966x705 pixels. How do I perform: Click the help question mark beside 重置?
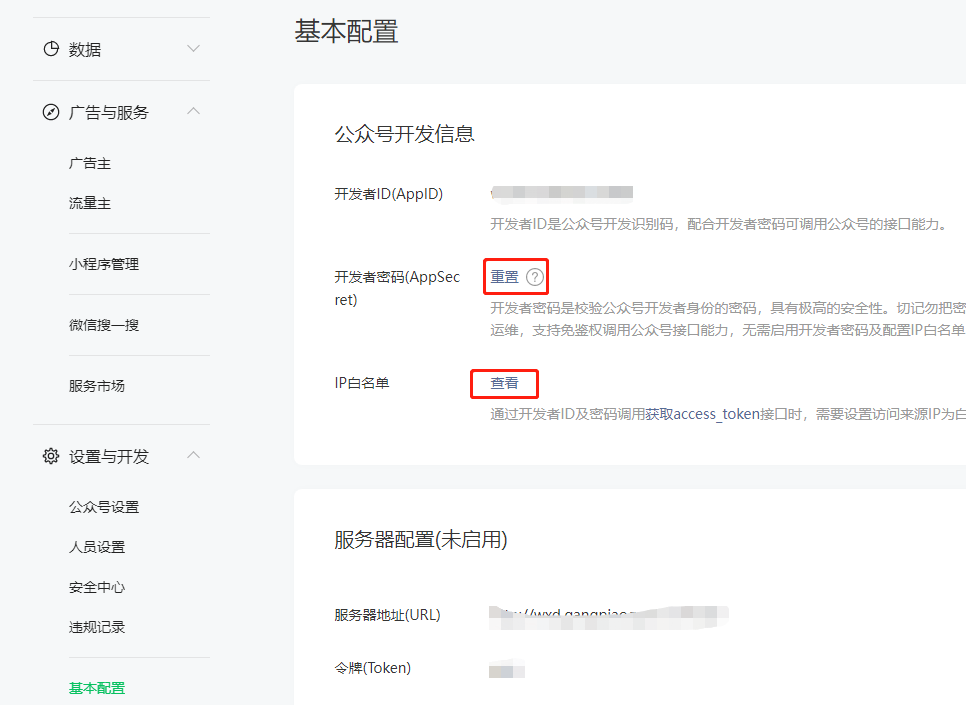coord(535,277)
